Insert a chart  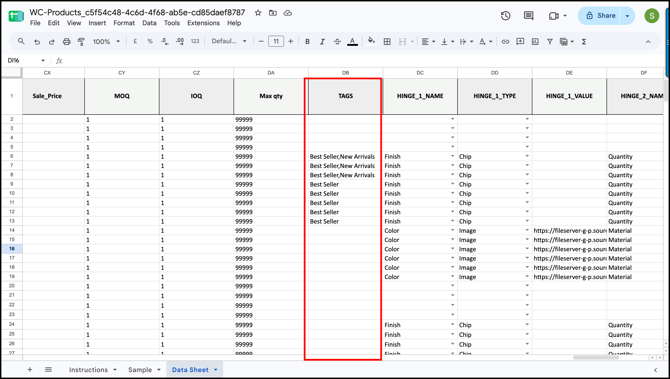535,41
